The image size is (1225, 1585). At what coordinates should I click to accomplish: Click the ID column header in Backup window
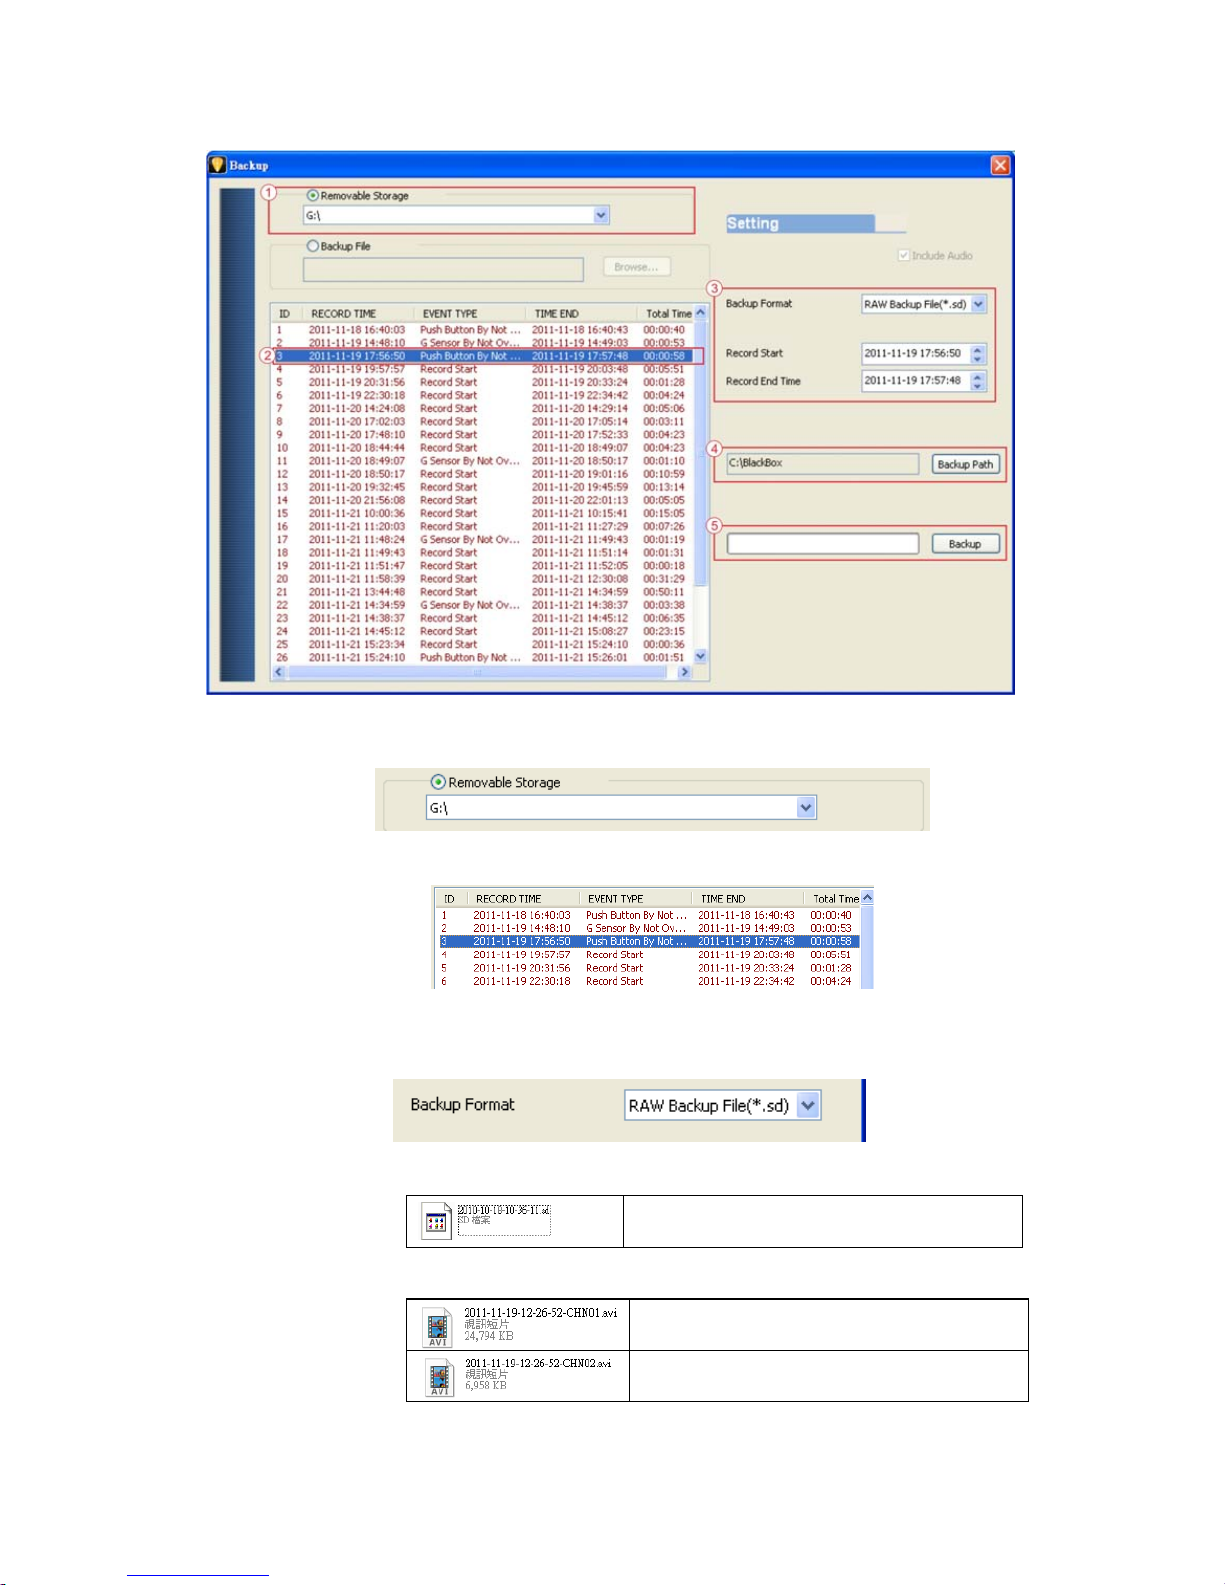[x=287, y=313]
